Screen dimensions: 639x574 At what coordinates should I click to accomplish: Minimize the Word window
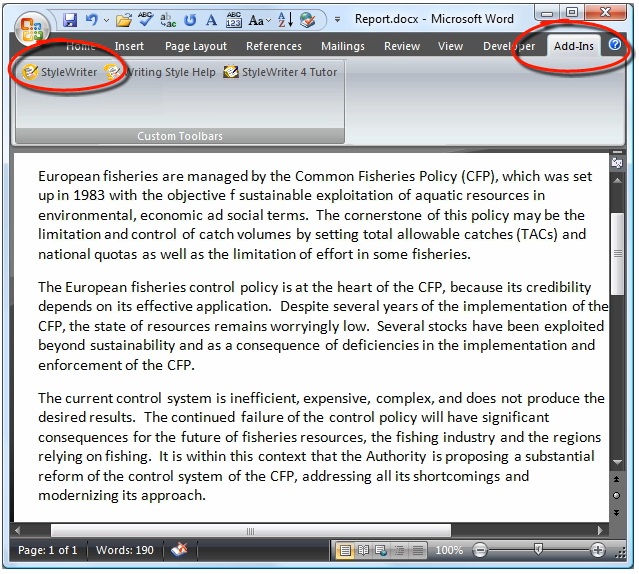[x=547, y=13]
